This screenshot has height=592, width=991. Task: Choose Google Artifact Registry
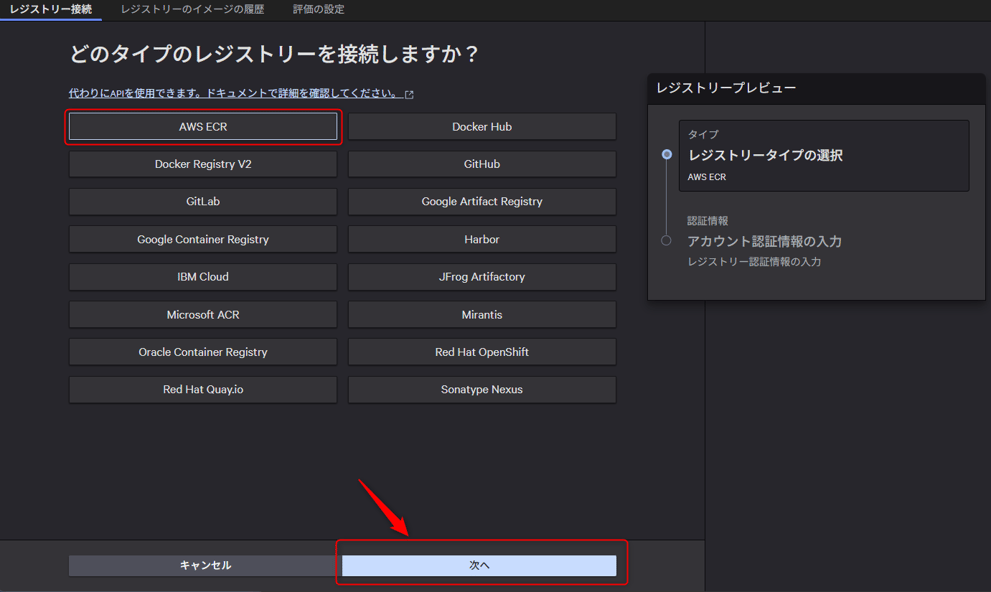pyautogui.click(x=481, y=201)
